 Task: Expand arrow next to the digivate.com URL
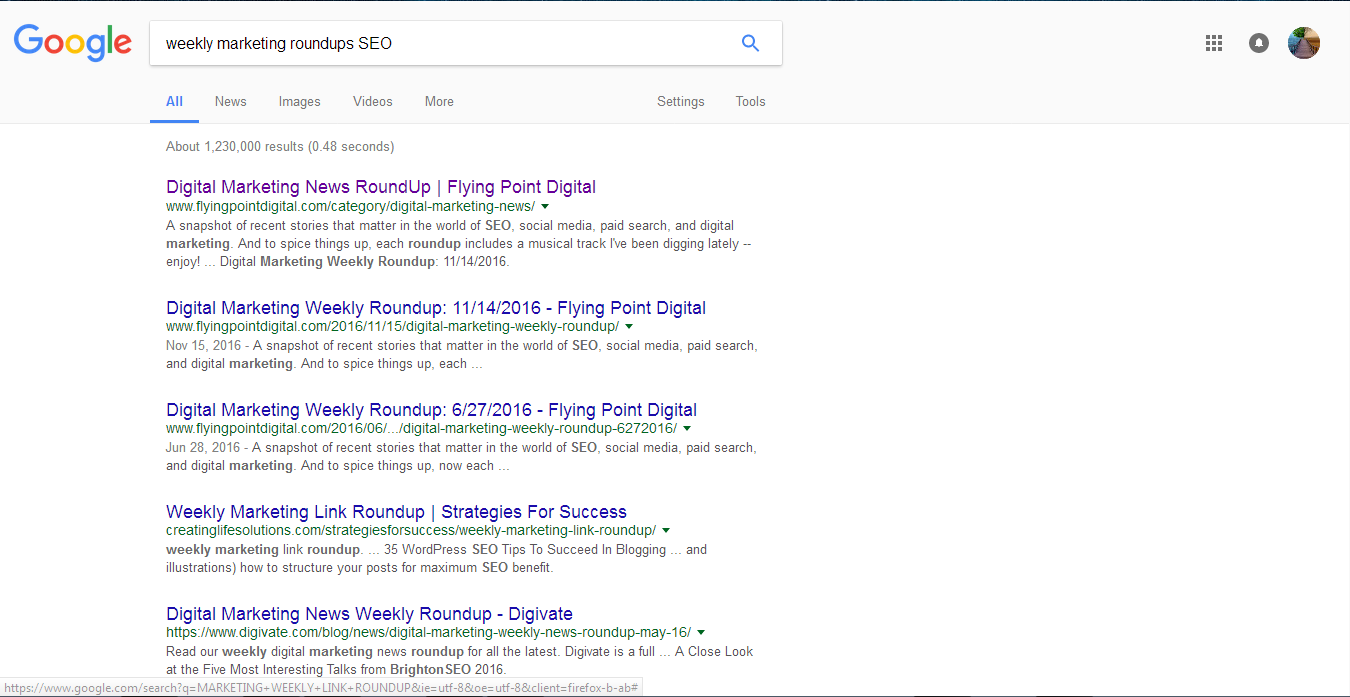[x=701, y=633]
